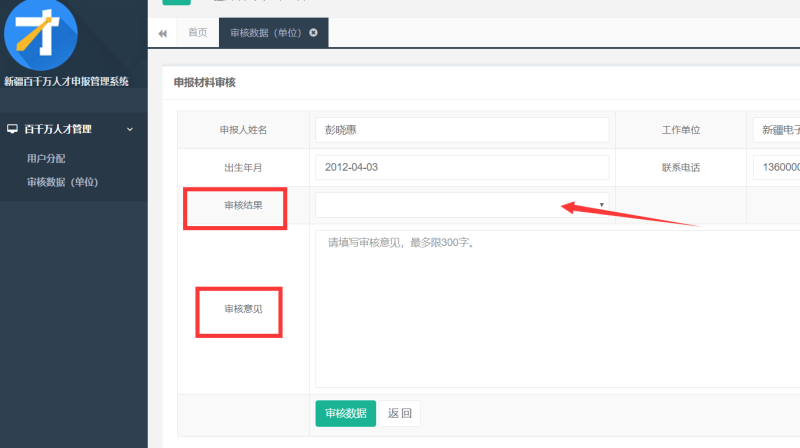The image size is (800, 448).
Task: Click the 出生年月 date field
Action: point(461,167)
